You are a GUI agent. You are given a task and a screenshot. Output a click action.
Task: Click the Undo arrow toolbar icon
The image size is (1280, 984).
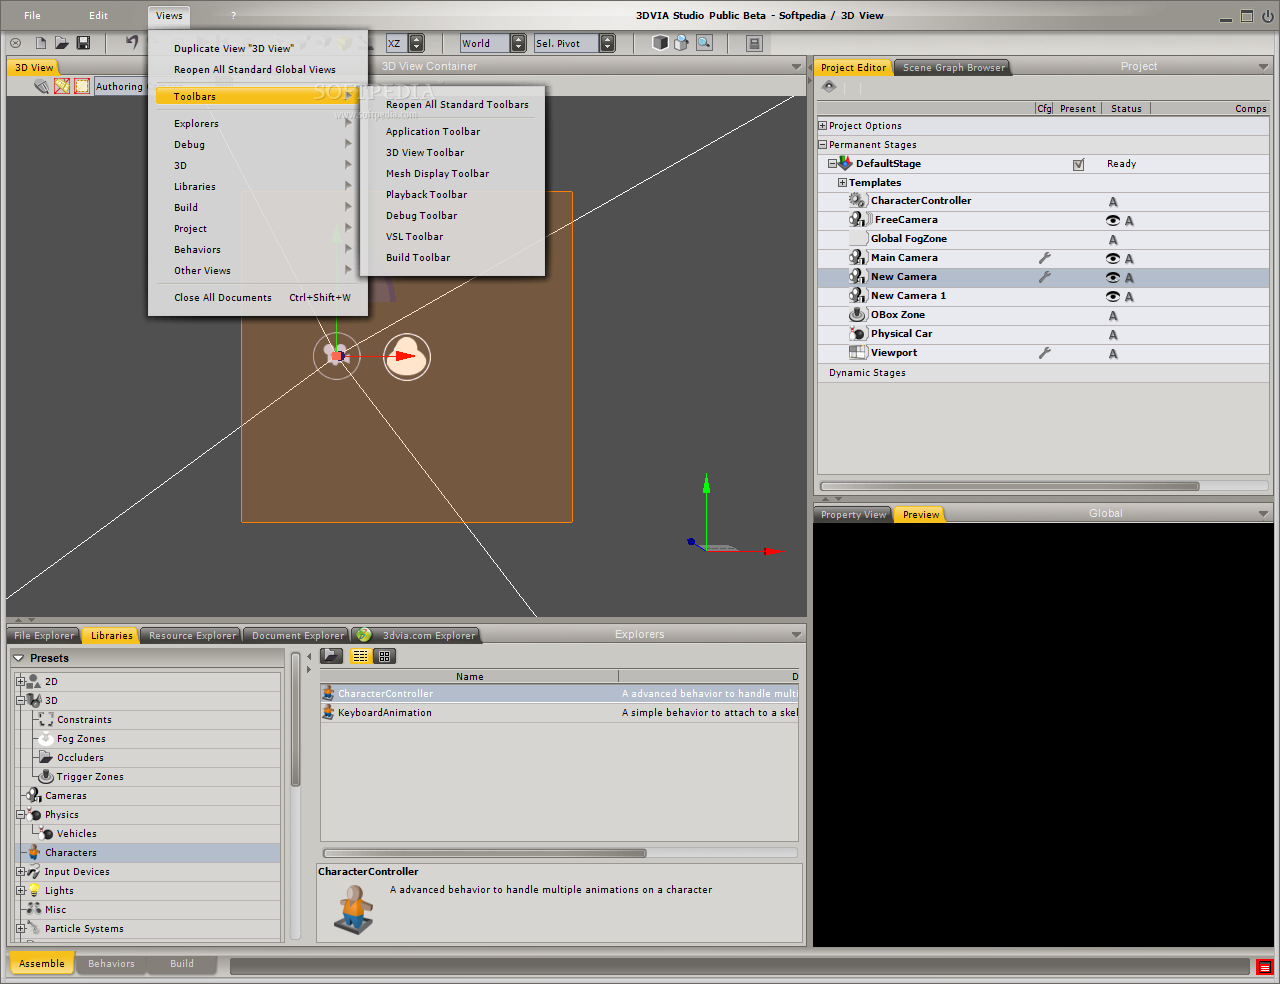pos(132,42)
